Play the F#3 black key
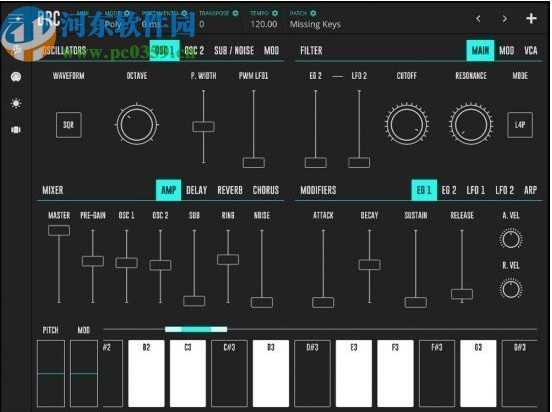 [437, 374]
